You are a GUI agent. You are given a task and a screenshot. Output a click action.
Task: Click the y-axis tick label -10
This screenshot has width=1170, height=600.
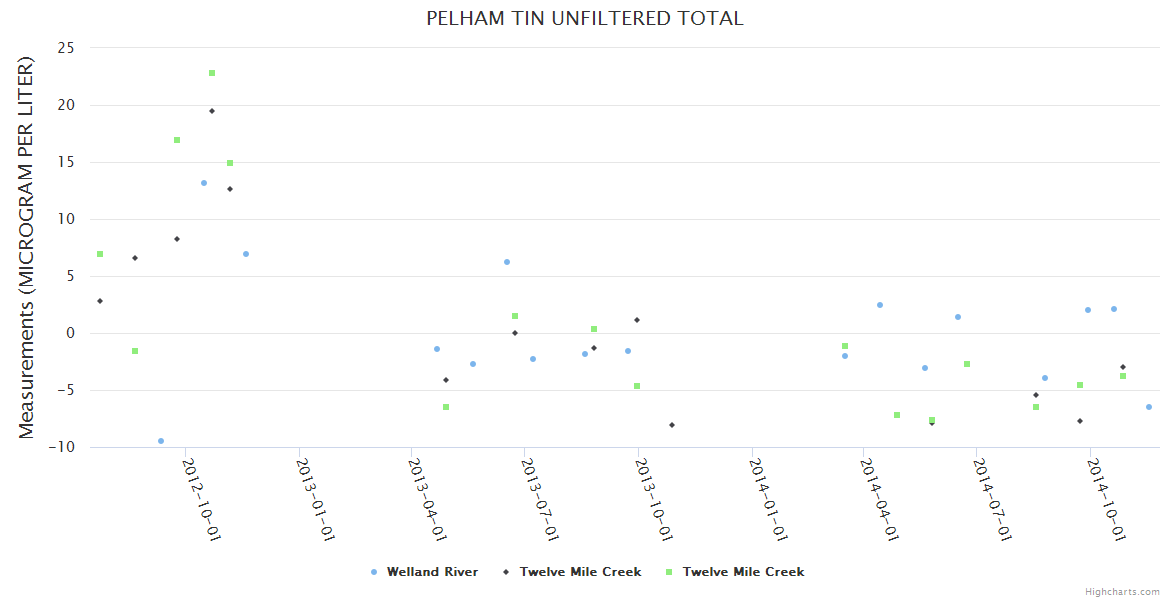pos(62,447)
